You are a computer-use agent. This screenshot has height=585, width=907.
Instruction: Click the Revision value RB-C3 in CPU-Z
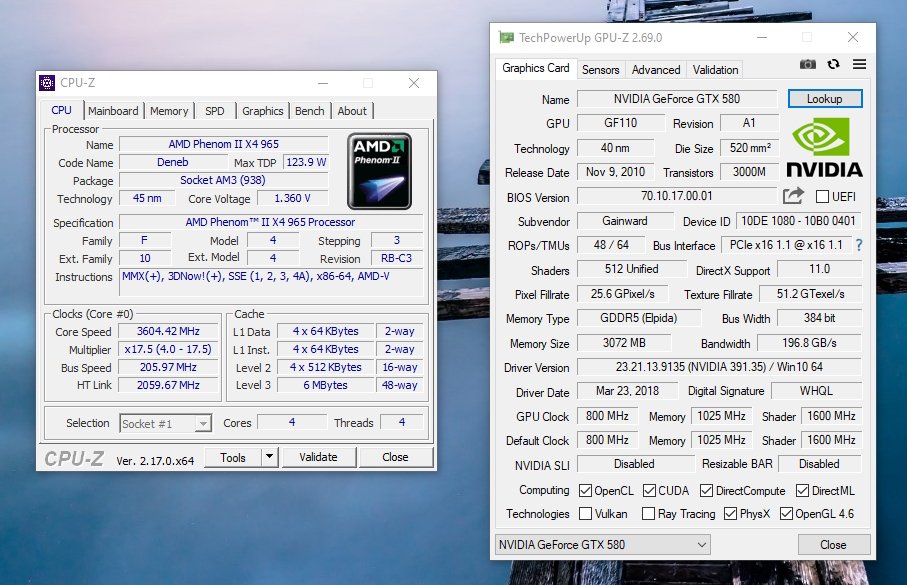[x=397, y=258]
